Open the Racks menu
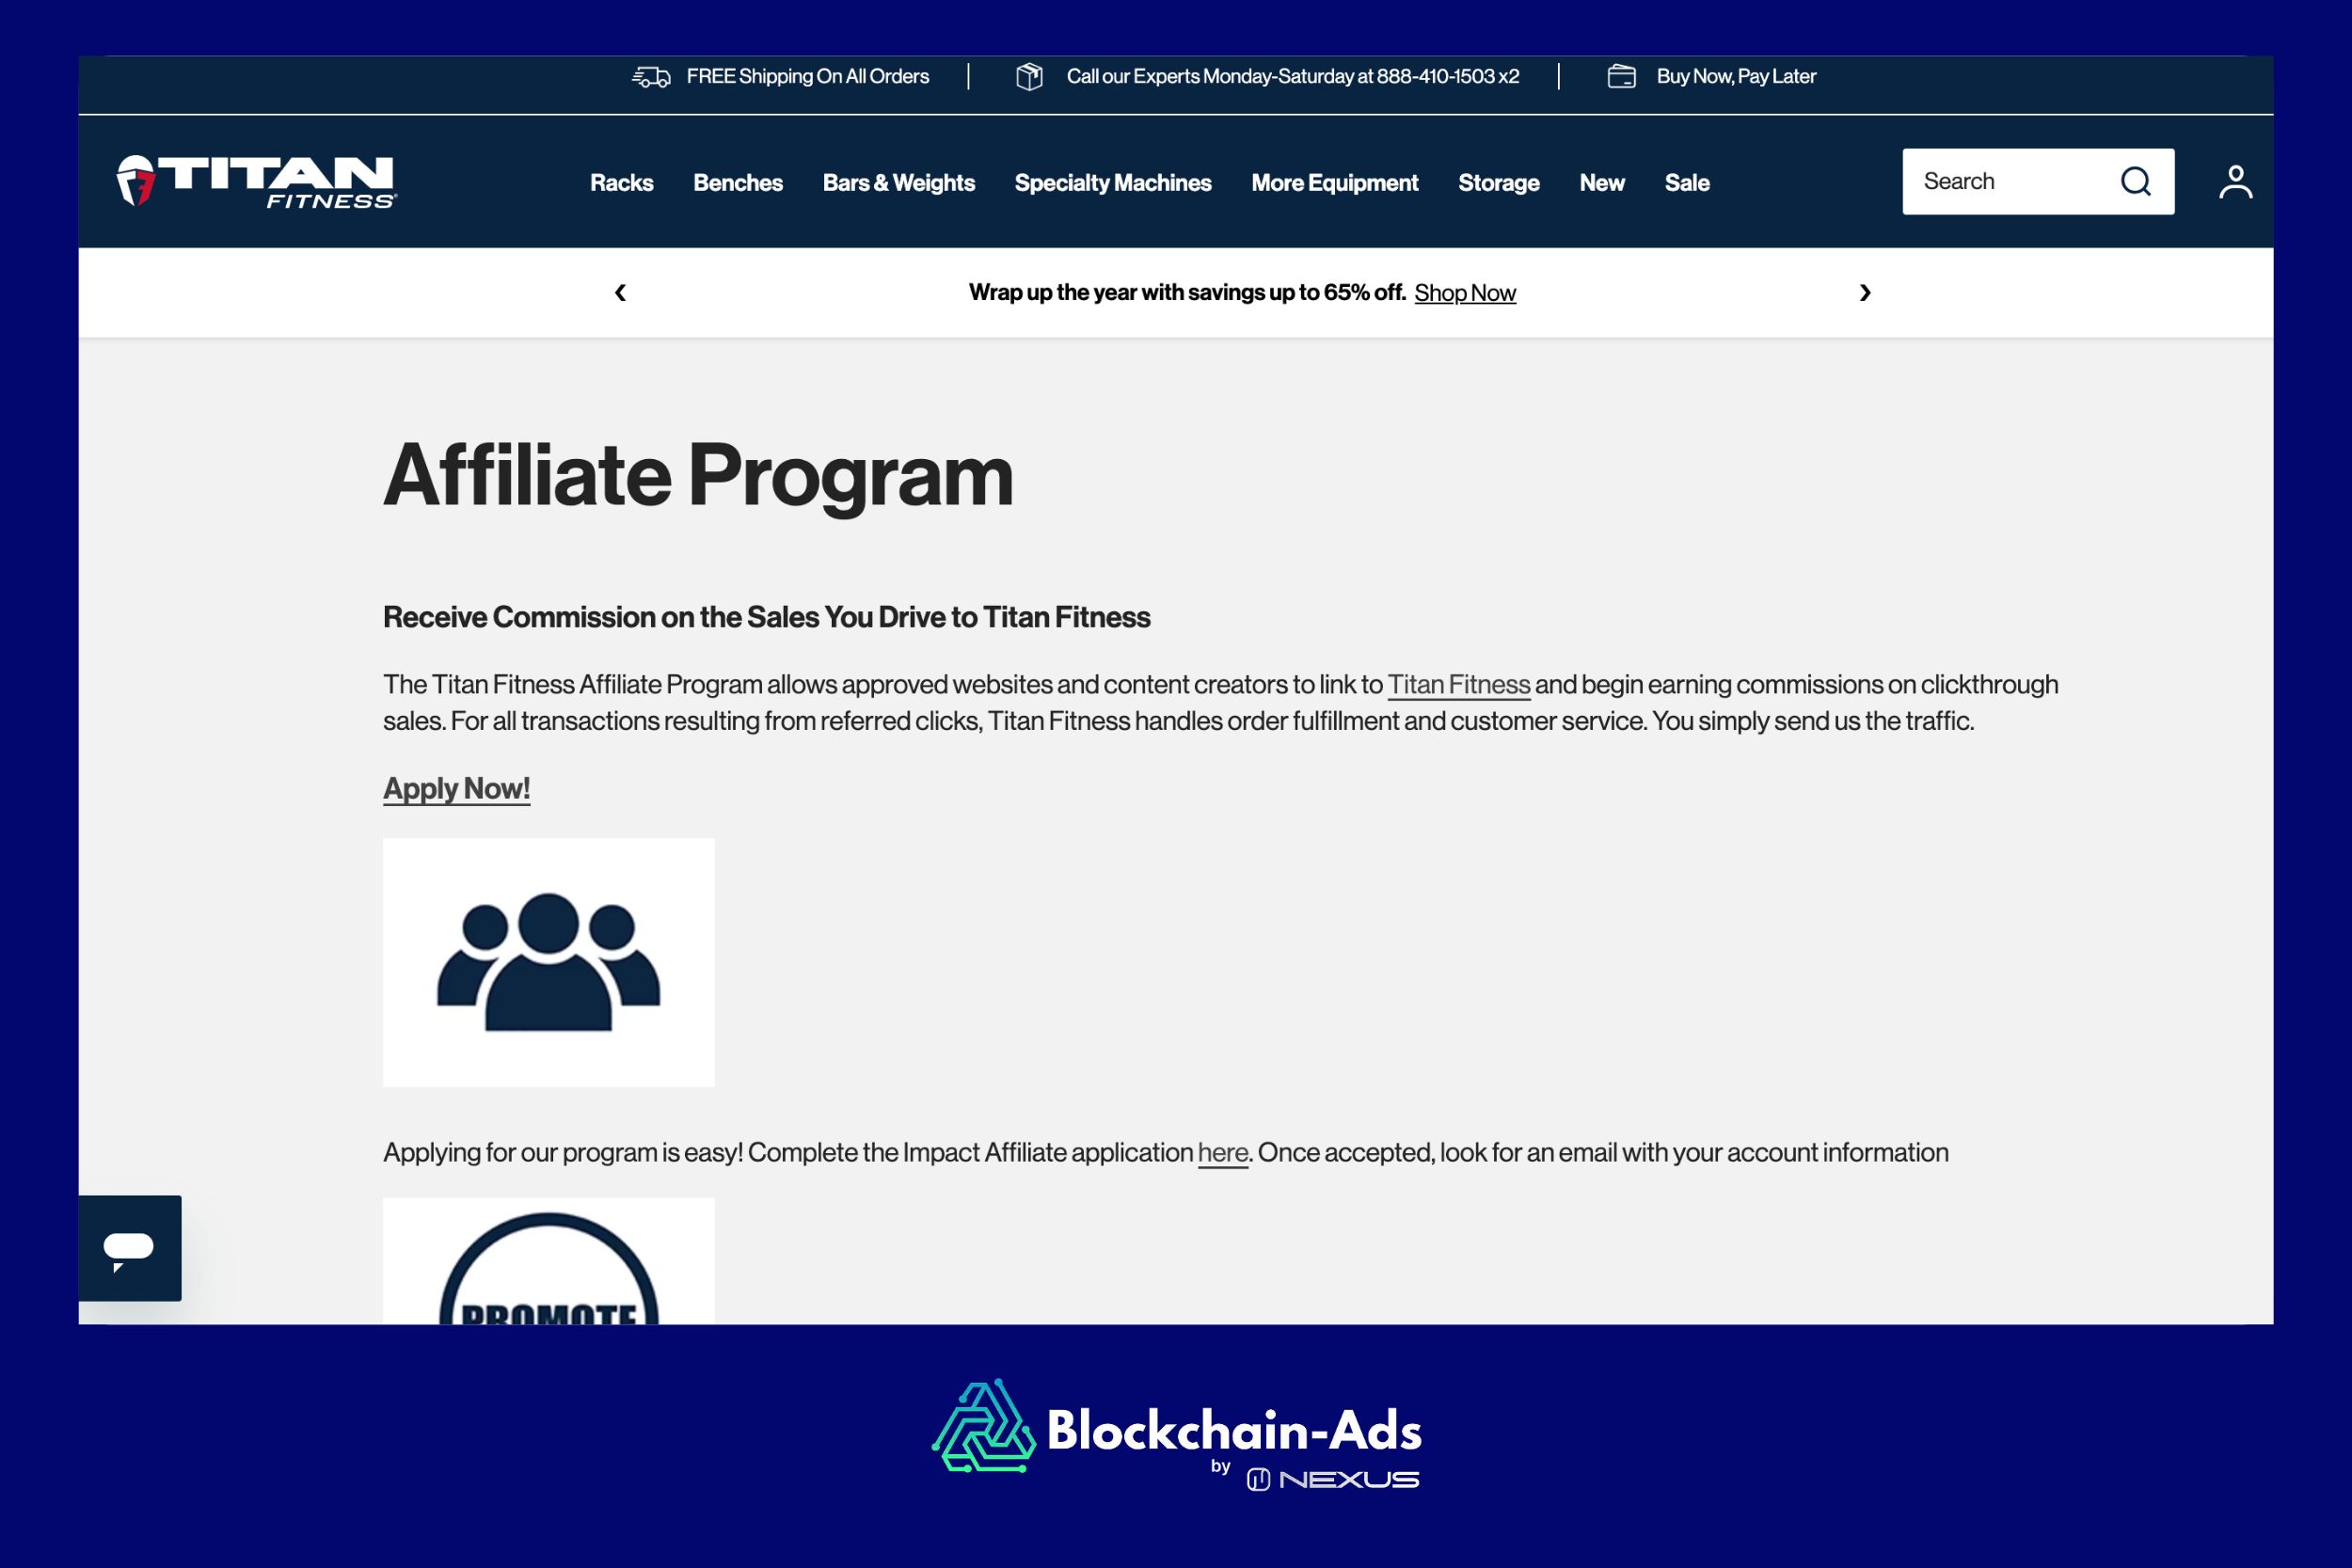Viewport: 2352px width, 1568px height. click(621, 183)
